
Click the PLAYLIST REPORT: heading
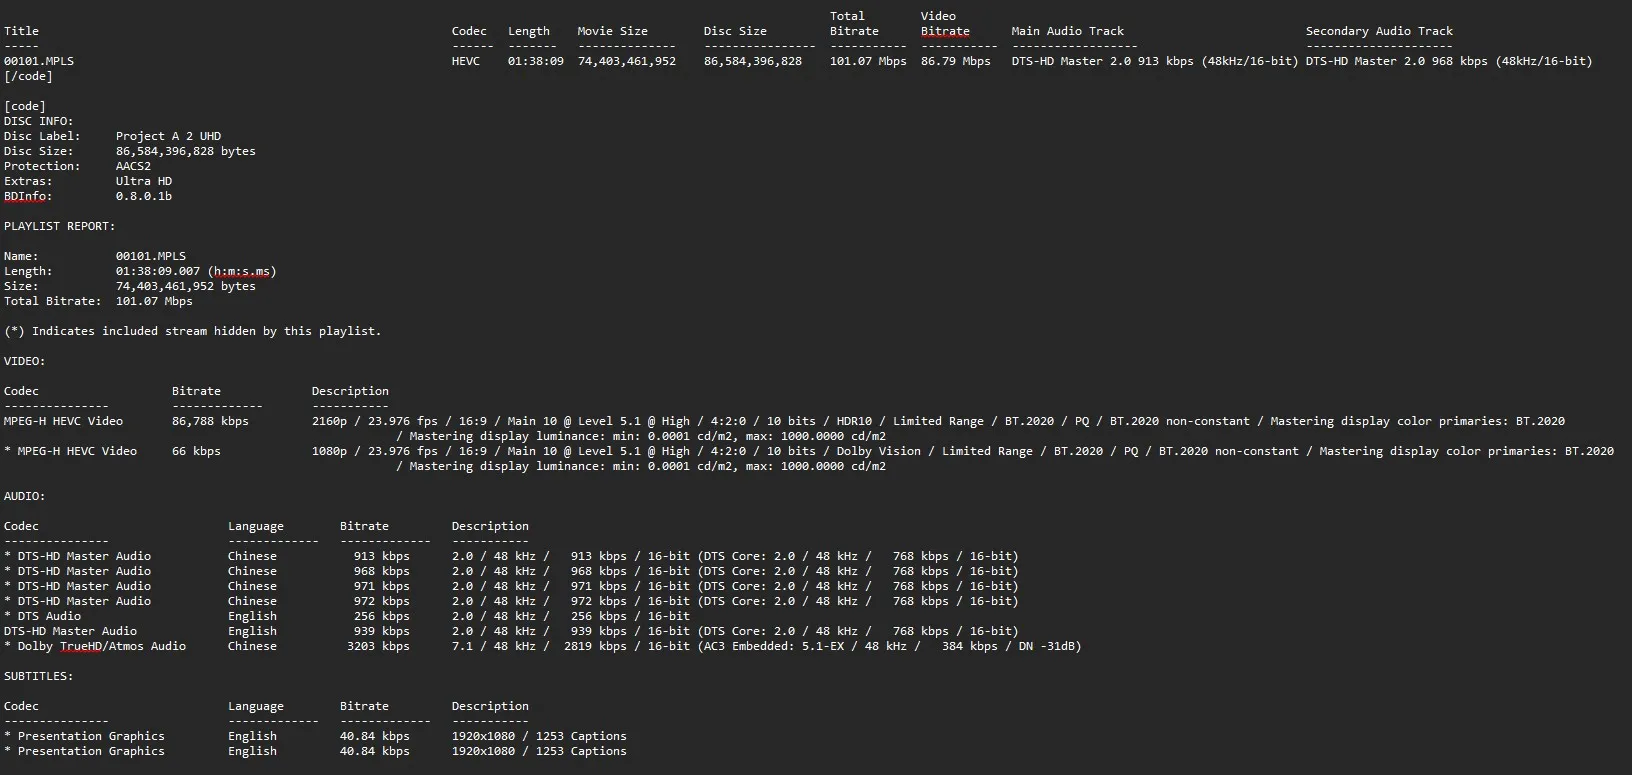(59, 226)
